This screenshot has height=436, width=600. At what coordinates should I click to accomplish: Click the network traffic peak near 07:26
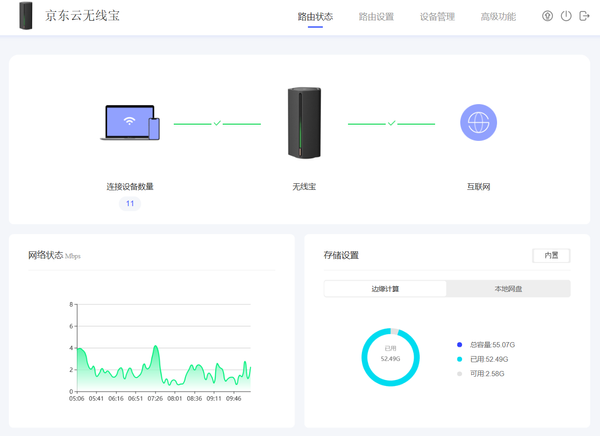click(x=155, y=346)
